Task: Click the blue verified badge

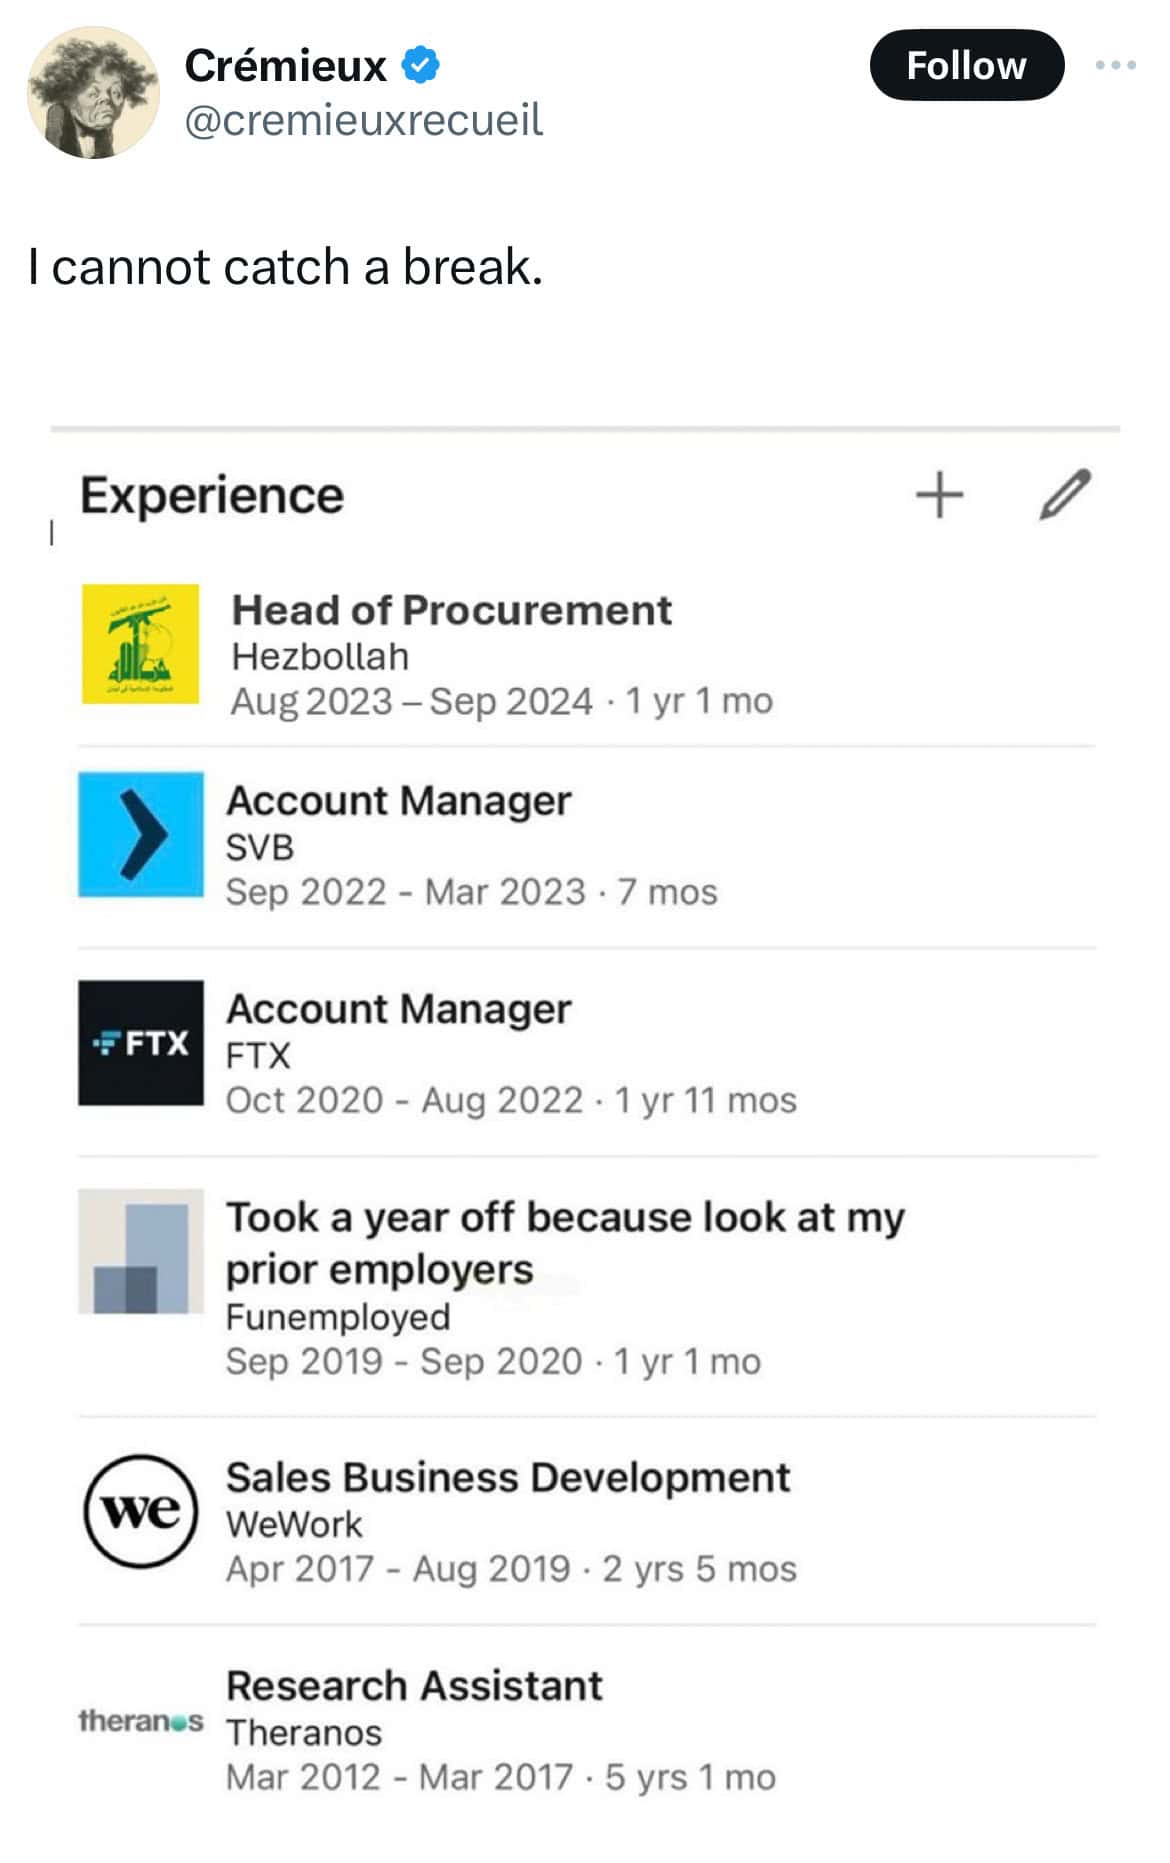Action: pos(421,66)
